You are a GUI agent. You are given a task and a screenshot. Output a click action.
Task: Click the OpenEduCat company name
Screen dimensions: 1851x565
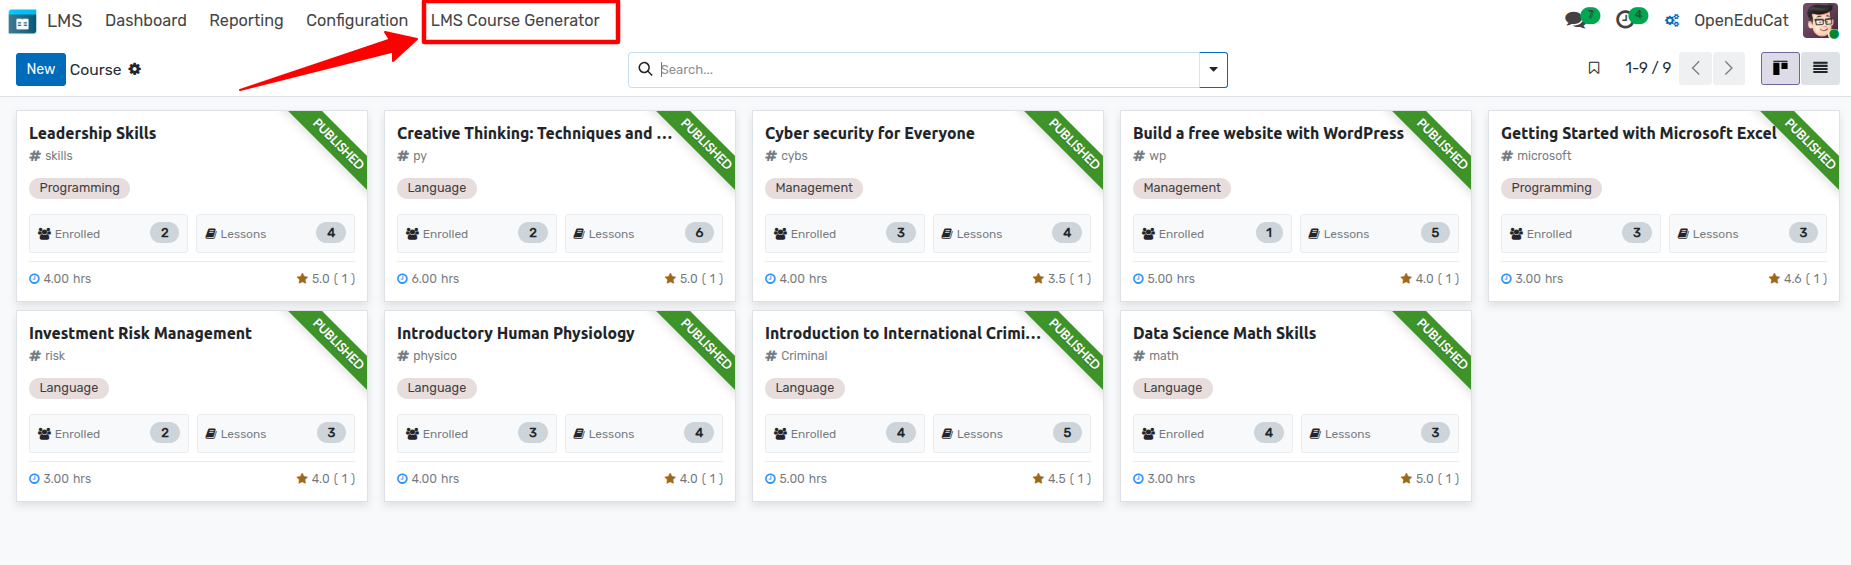pos(1741,20)
